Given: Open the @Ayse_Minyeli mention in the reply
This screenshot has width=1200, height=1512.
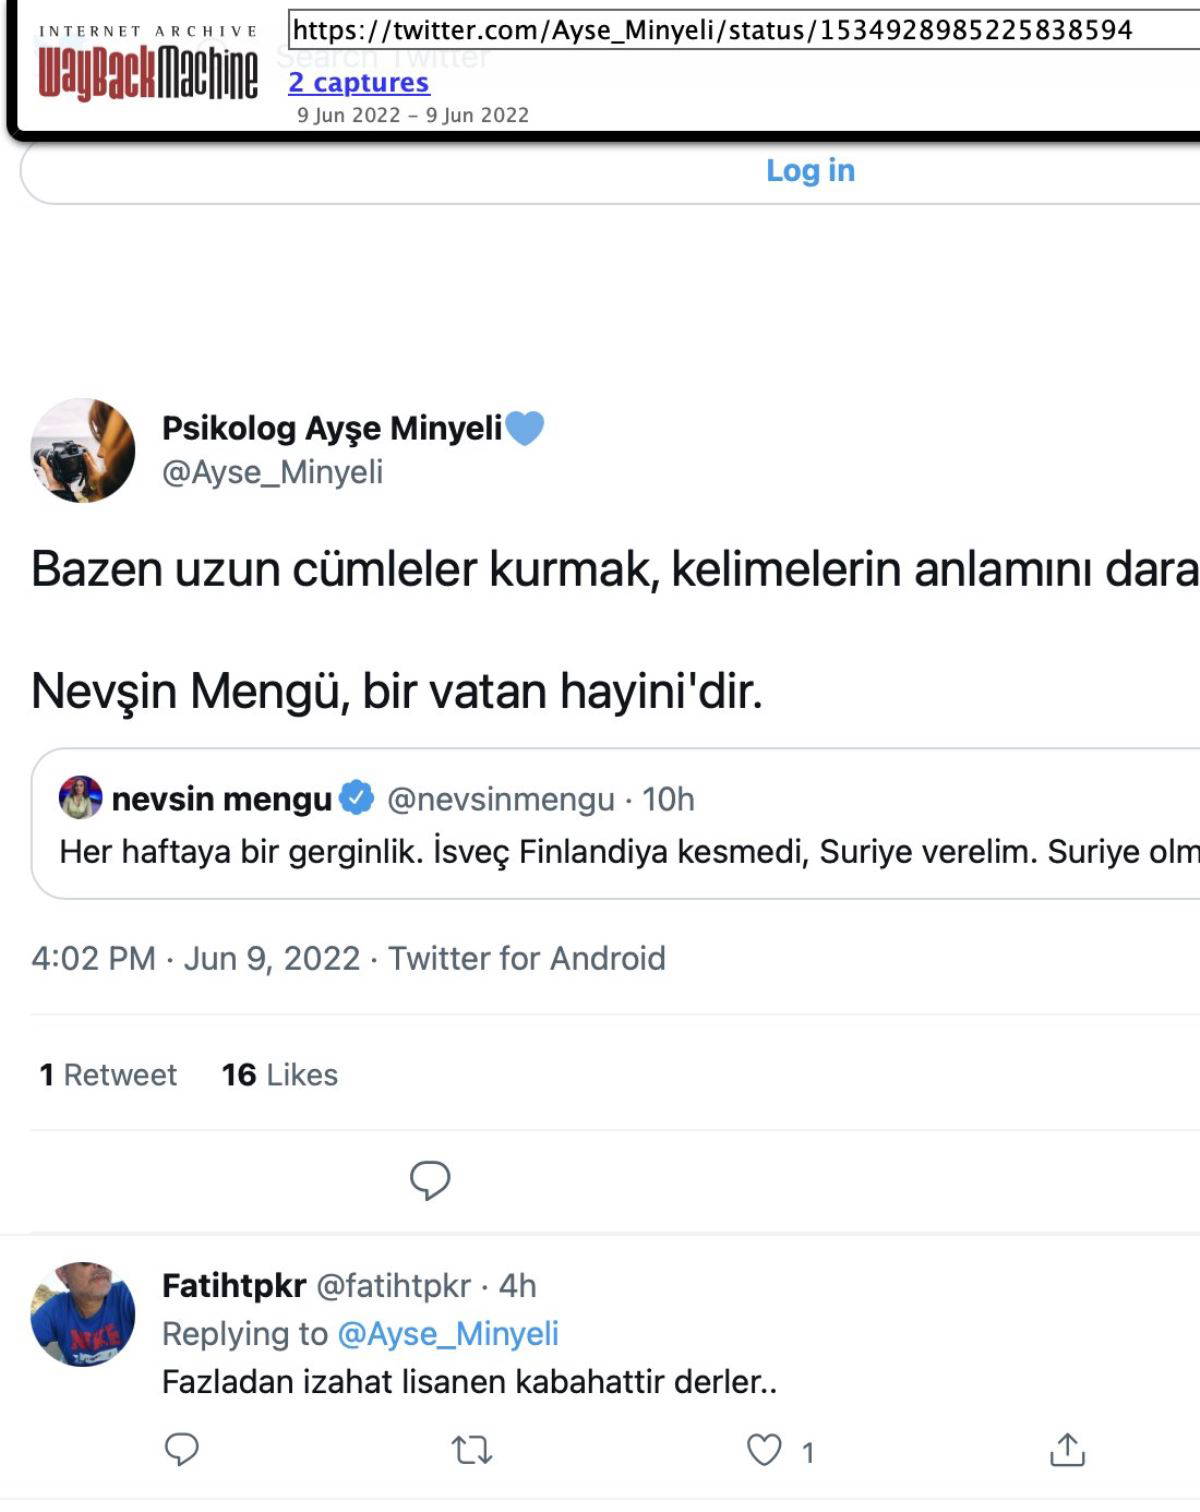Looking at the screenshot, I should coord(448,1334).
